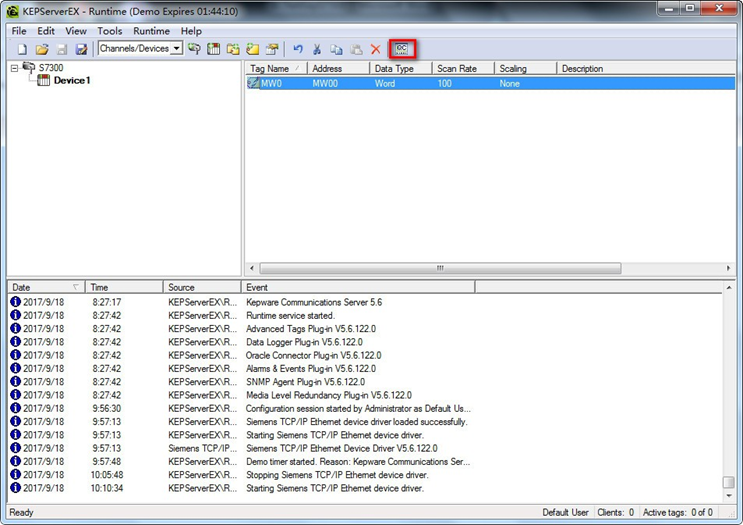The width and height of the screenshot is (743, 525).
Task: Select the 'Demo timer started' log entry
Action: (364, 461)
